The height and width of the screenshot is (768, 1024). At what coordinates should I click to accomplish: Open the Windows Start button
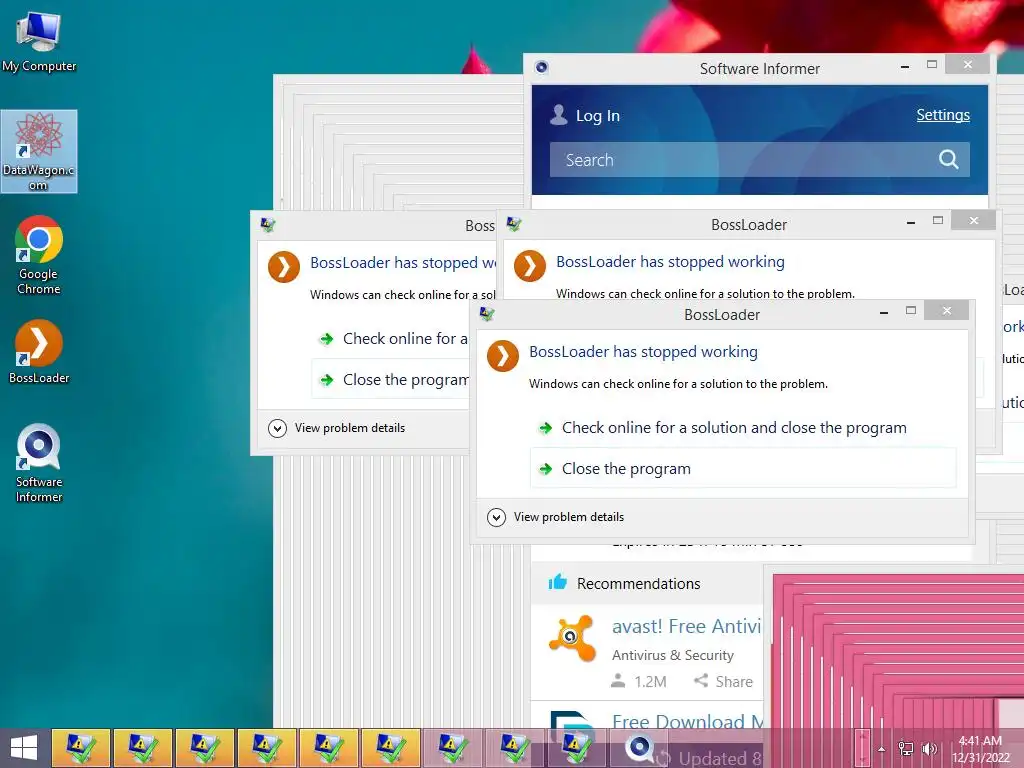pos(24,748)
